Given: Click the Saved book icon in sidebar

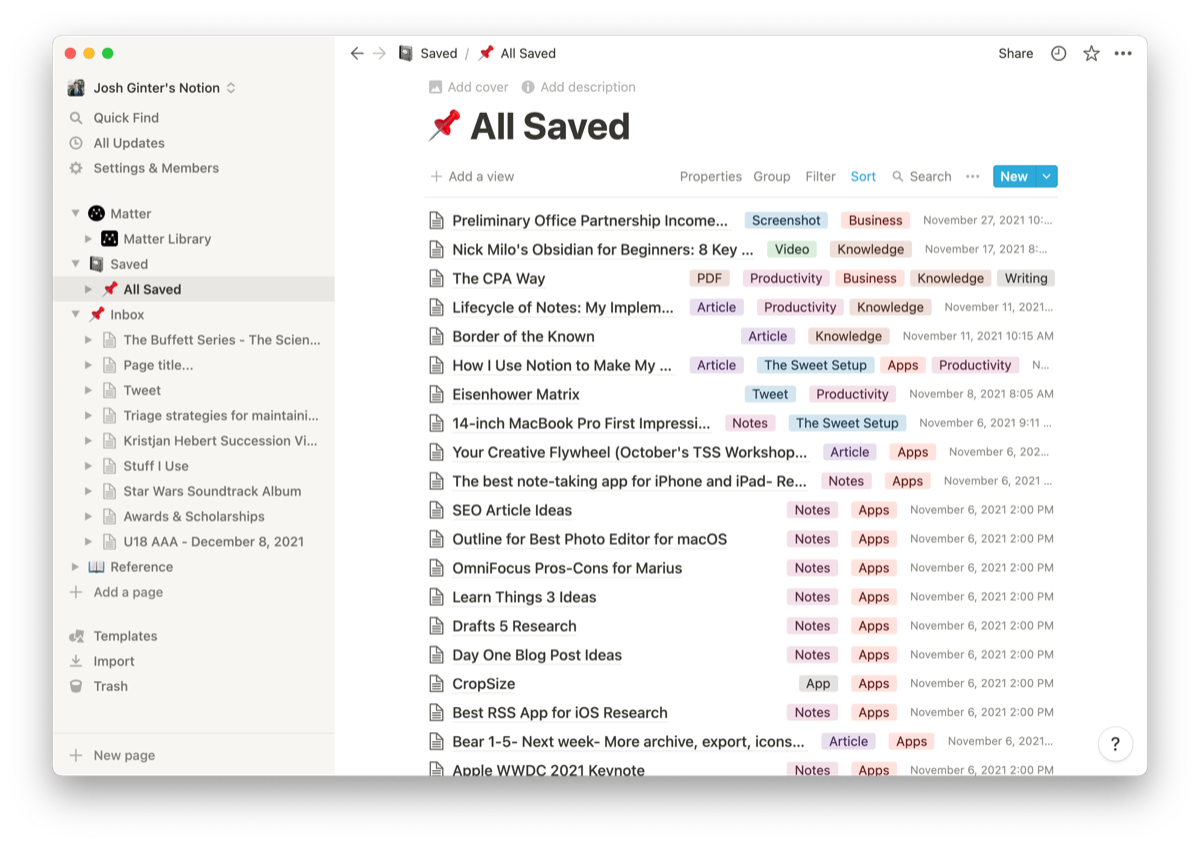Looking at the screenshot, I should (x=96, y=264).
